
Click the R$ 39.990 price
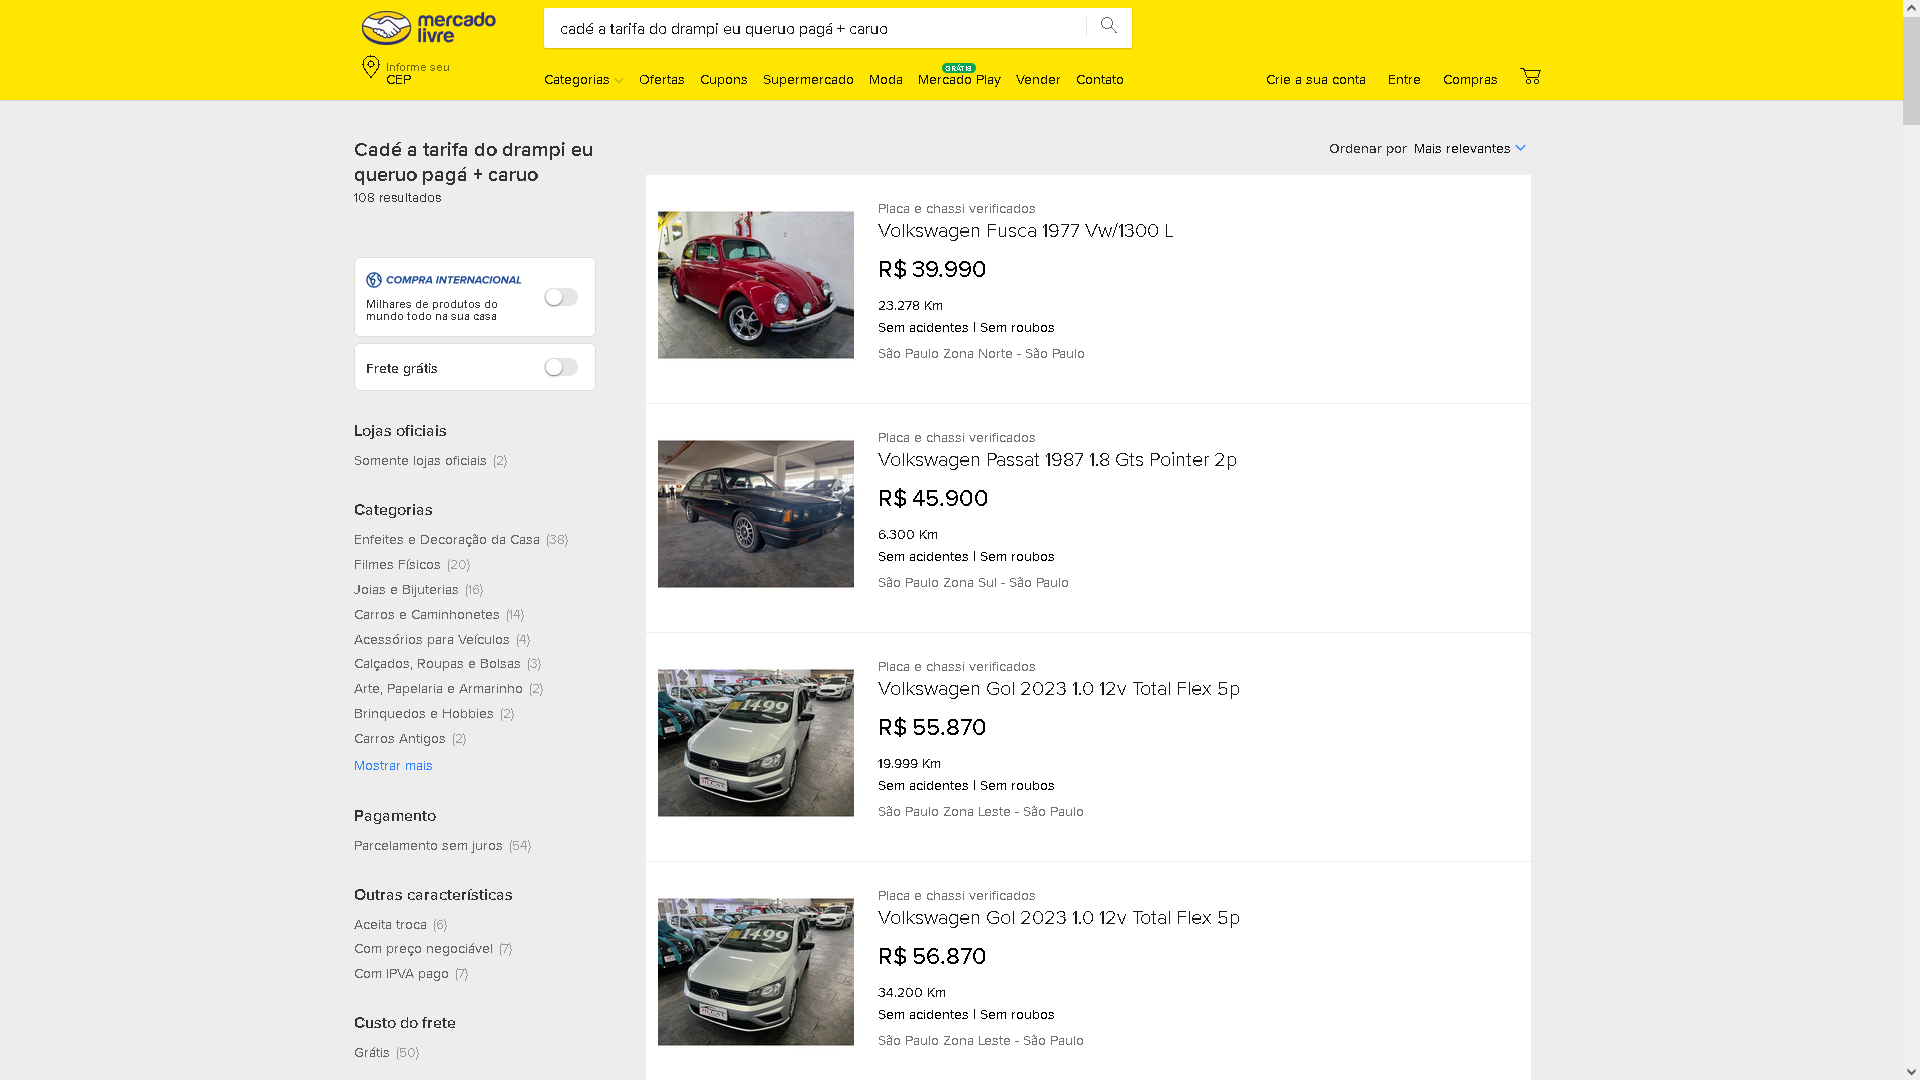932,269
